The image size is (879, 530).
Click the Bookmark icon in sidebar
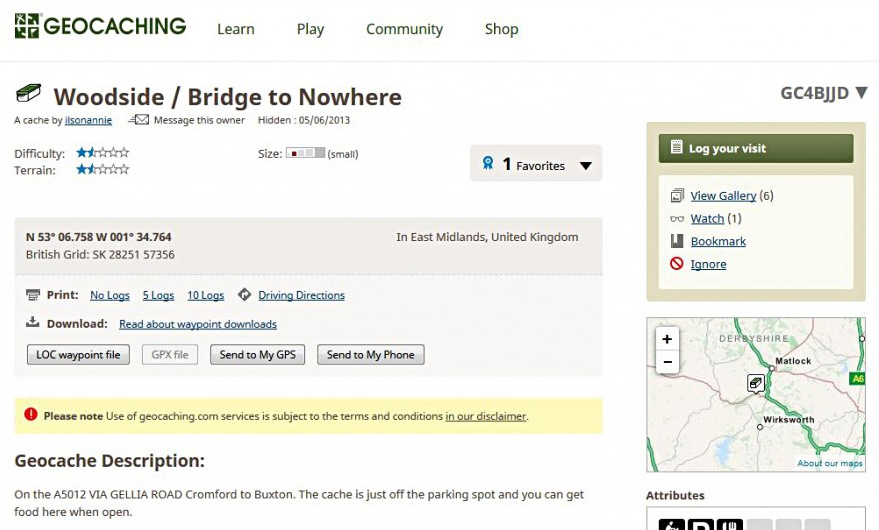point(677,242)
